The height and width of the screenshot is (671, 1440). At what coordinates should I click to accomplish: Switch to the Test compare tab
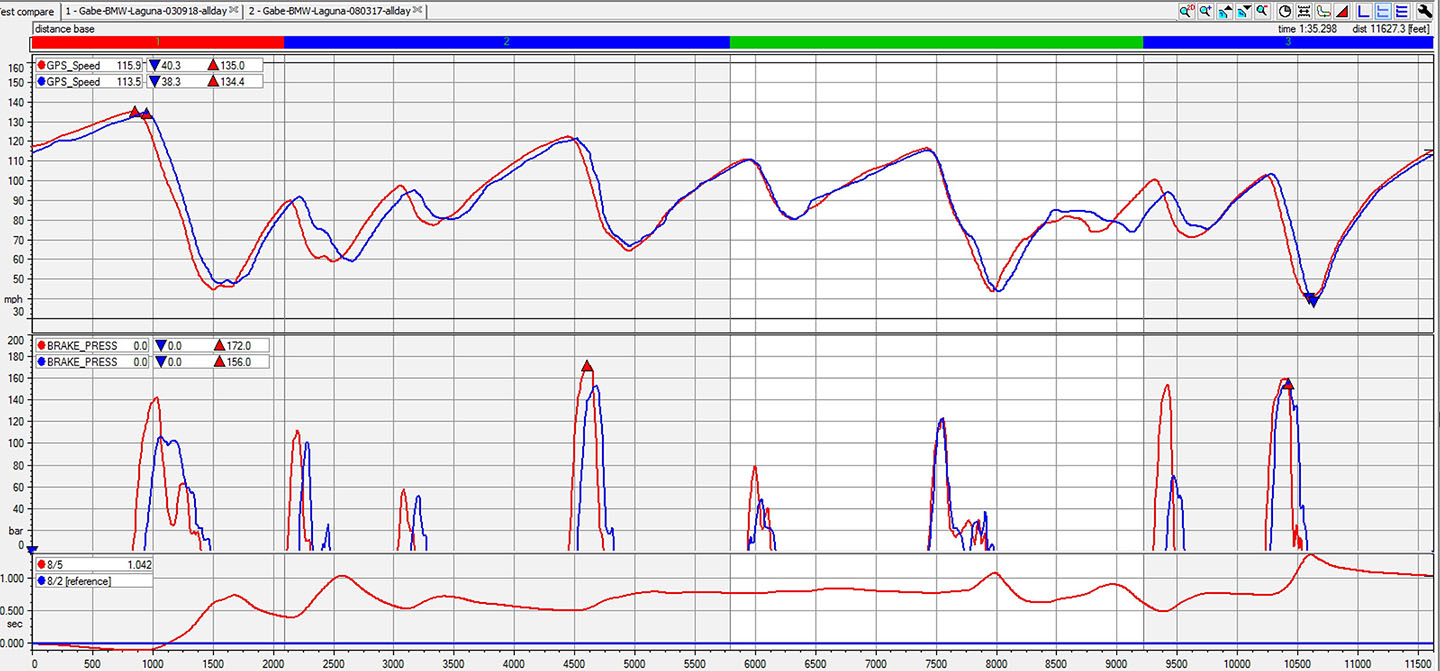[x=28, y=10]
